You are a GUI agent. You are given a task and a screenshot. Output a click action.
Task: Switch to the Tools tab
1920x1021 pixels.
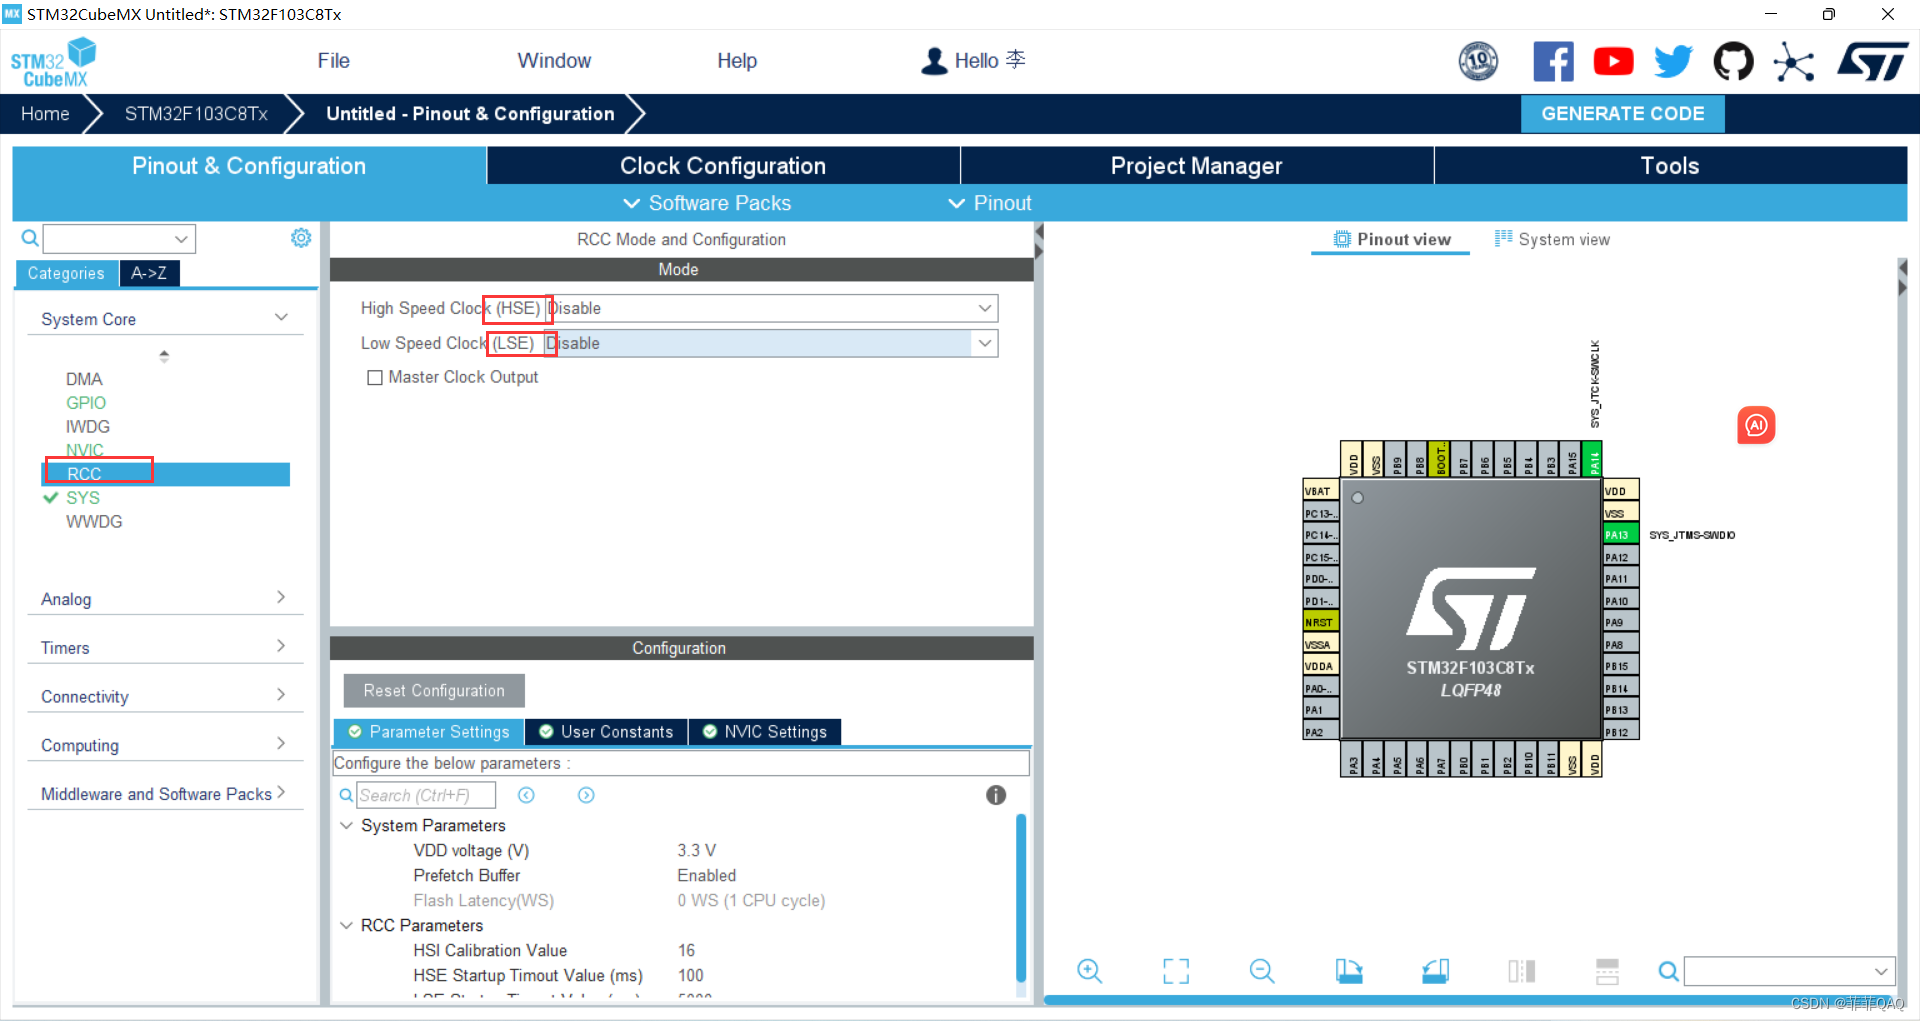(x=1670, y=166)
